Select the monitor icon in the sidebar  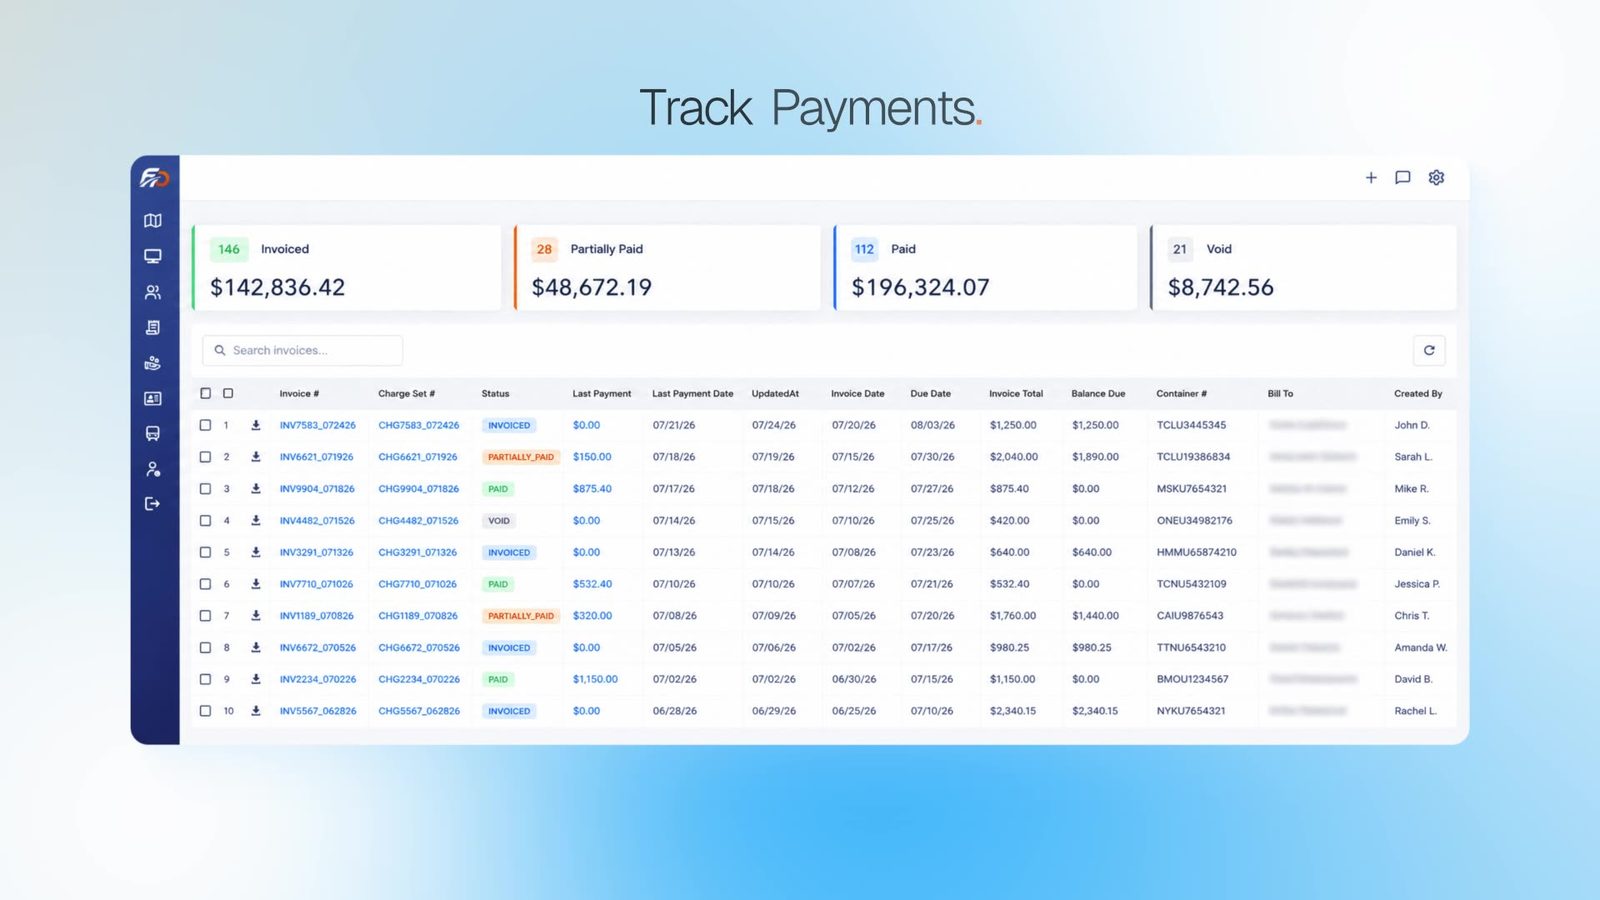point(153,256)
